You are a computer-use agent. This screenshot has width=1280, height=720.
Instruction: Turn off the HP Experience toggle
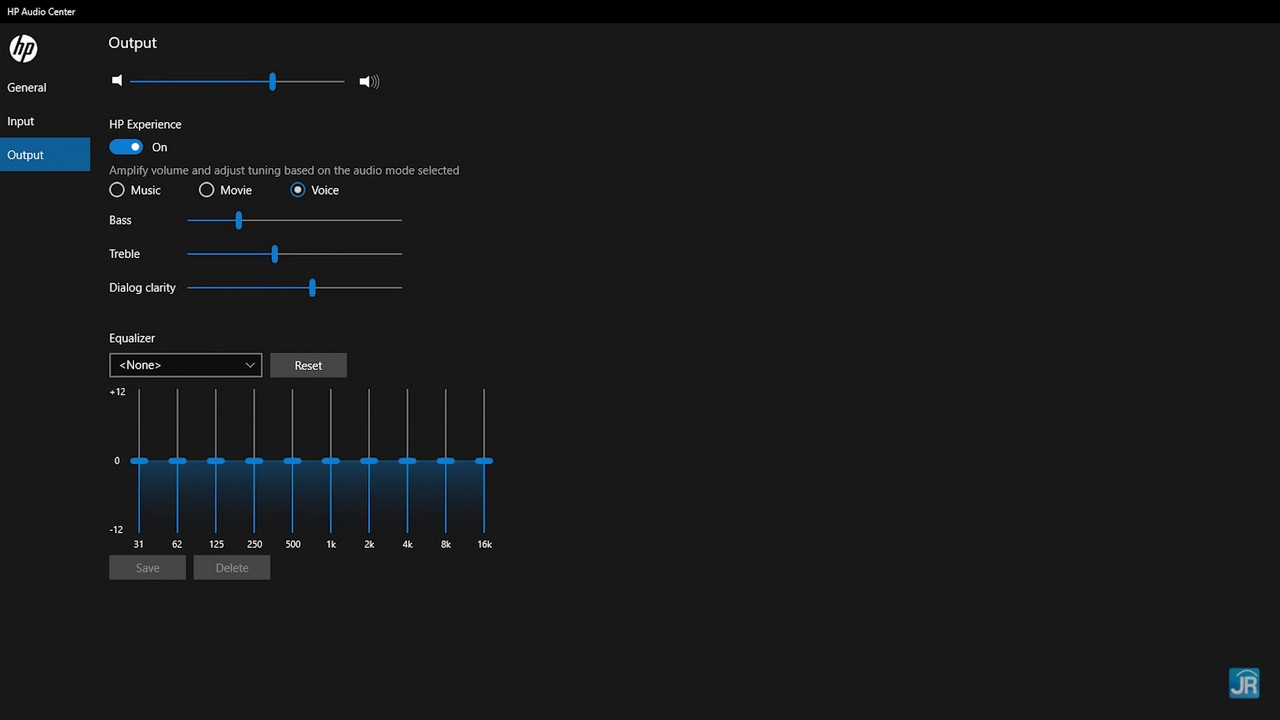(x=126, y=147)
